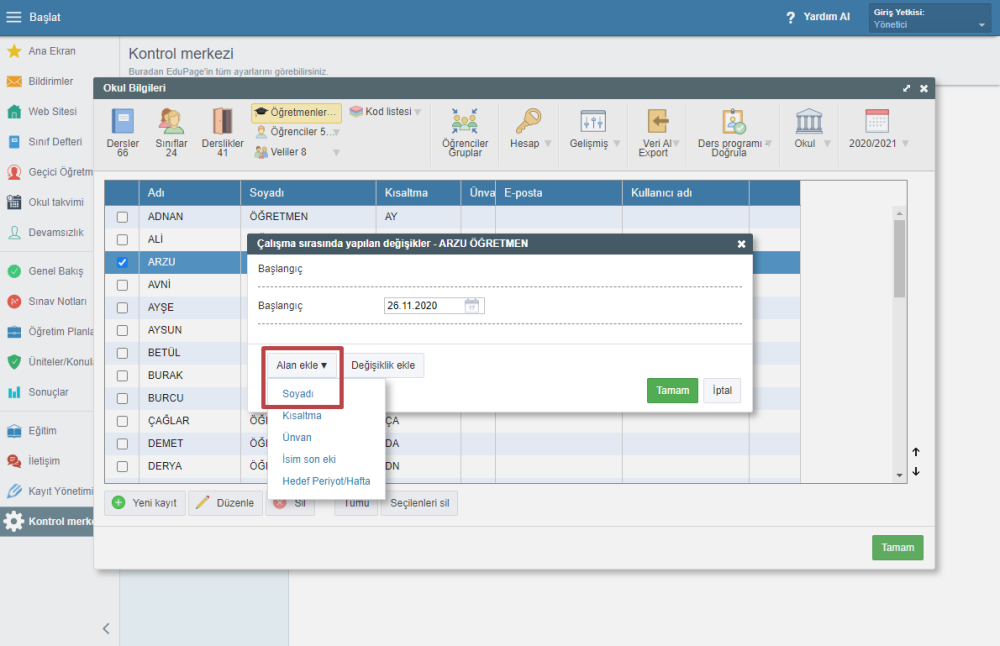The image size is (1000, 646).
Task: Expand the Gelişmiş dropdown arrow
Action: pyautogui.click(x=617, y=143)
